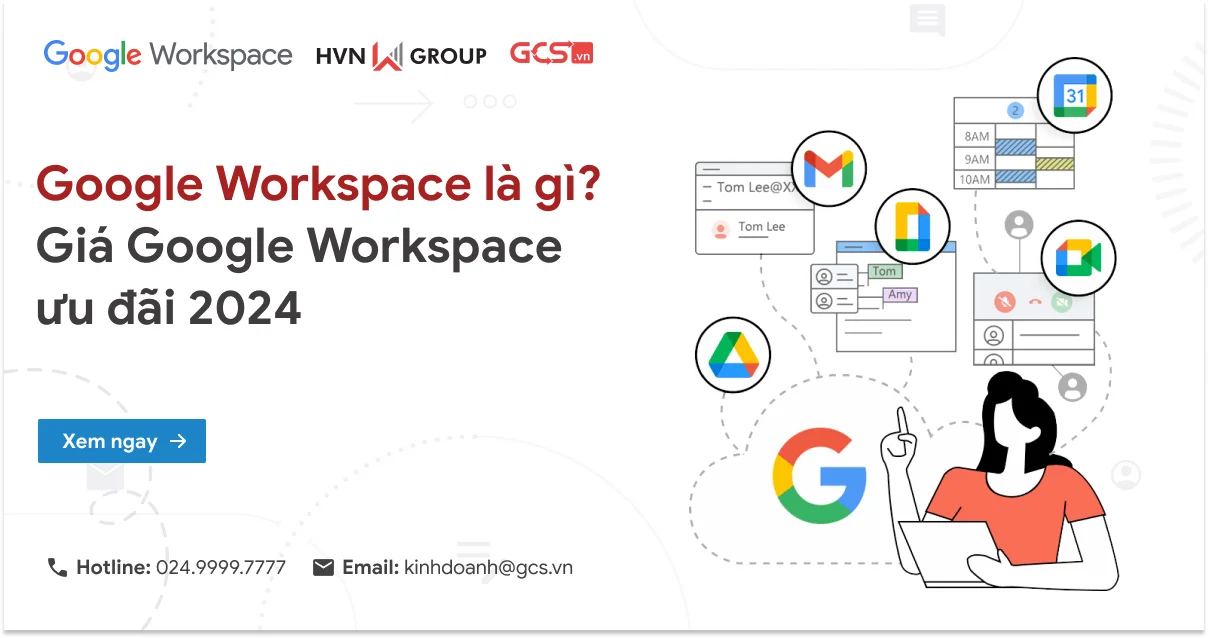This screenshot has width=1208, height=638.
Task: Click the Google Calendar icon
Action: (x=1075, y=96)
